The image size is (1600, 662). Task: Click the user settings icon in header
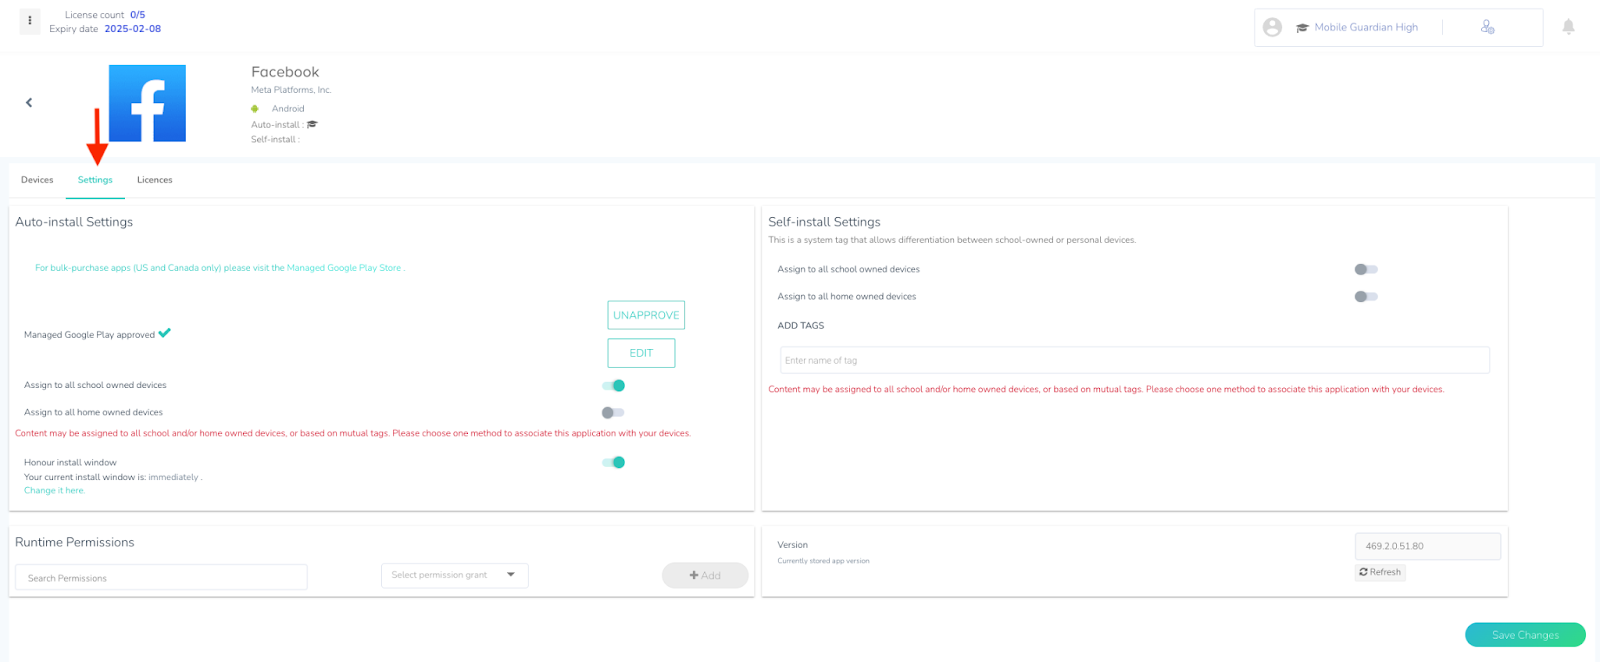1487,27
